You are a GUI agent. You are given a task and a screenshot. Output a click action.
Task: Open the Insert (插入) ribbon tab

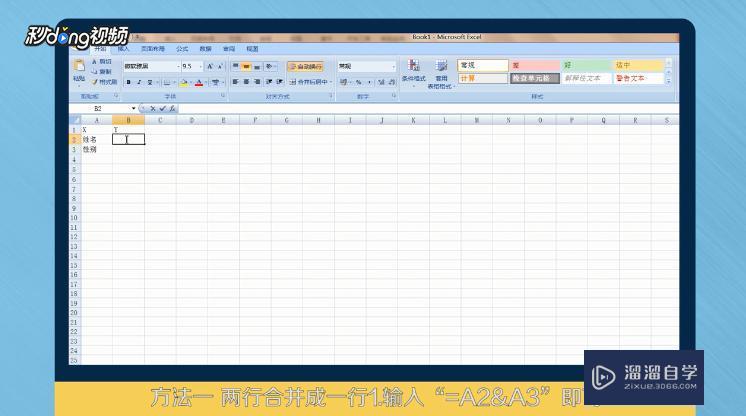pos(123,49)
